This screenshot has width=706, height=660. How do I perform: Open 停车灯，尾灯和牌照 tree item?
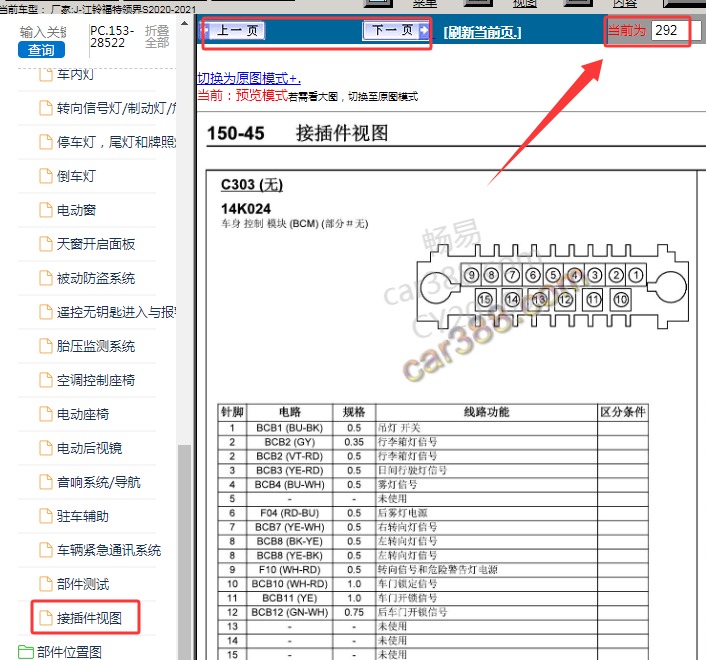pos(116,142)
